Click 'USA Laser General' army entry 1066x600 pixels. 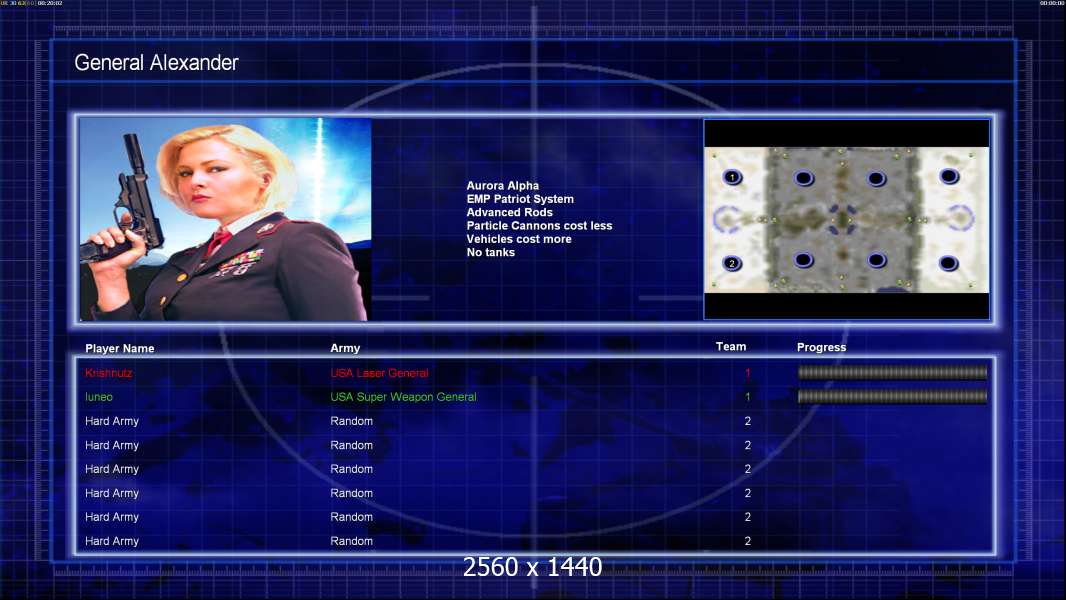(x=379, y=373)
